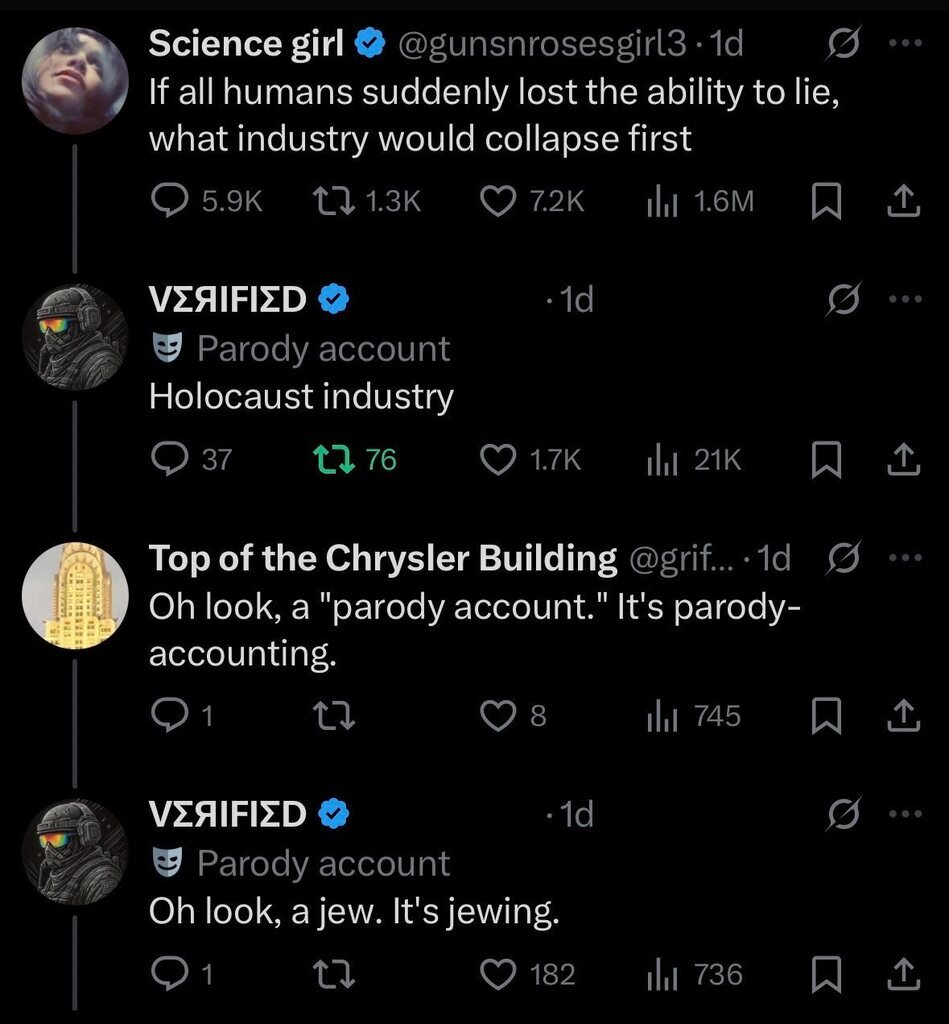The image size is (949, 1024).
Task: Open Science girl profile picture
Action: tap(75, 80)
